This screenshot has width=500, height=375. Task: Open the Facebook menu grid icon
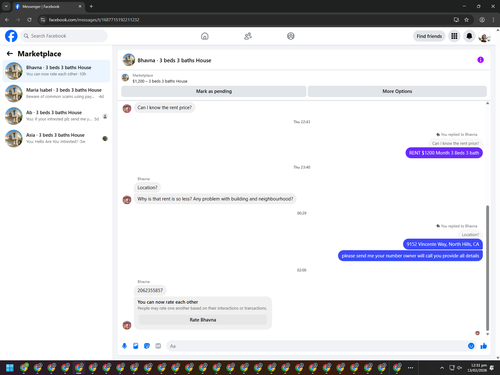coord(454,36)
